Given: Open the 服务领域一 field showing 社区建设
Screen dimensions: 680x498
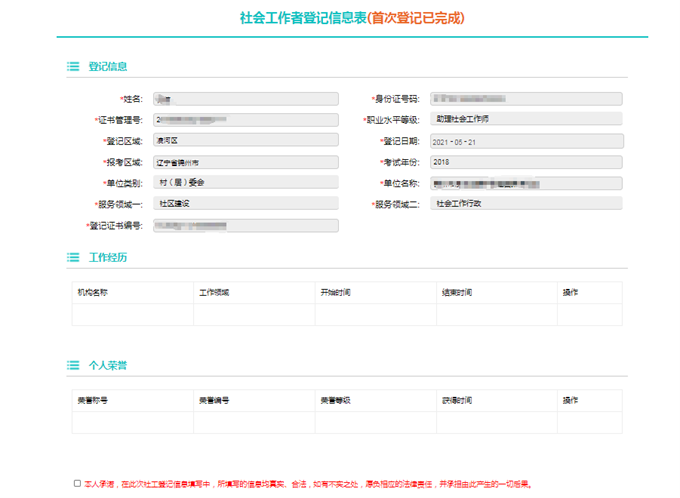Looking at the screenshot, I should point(245,204).
